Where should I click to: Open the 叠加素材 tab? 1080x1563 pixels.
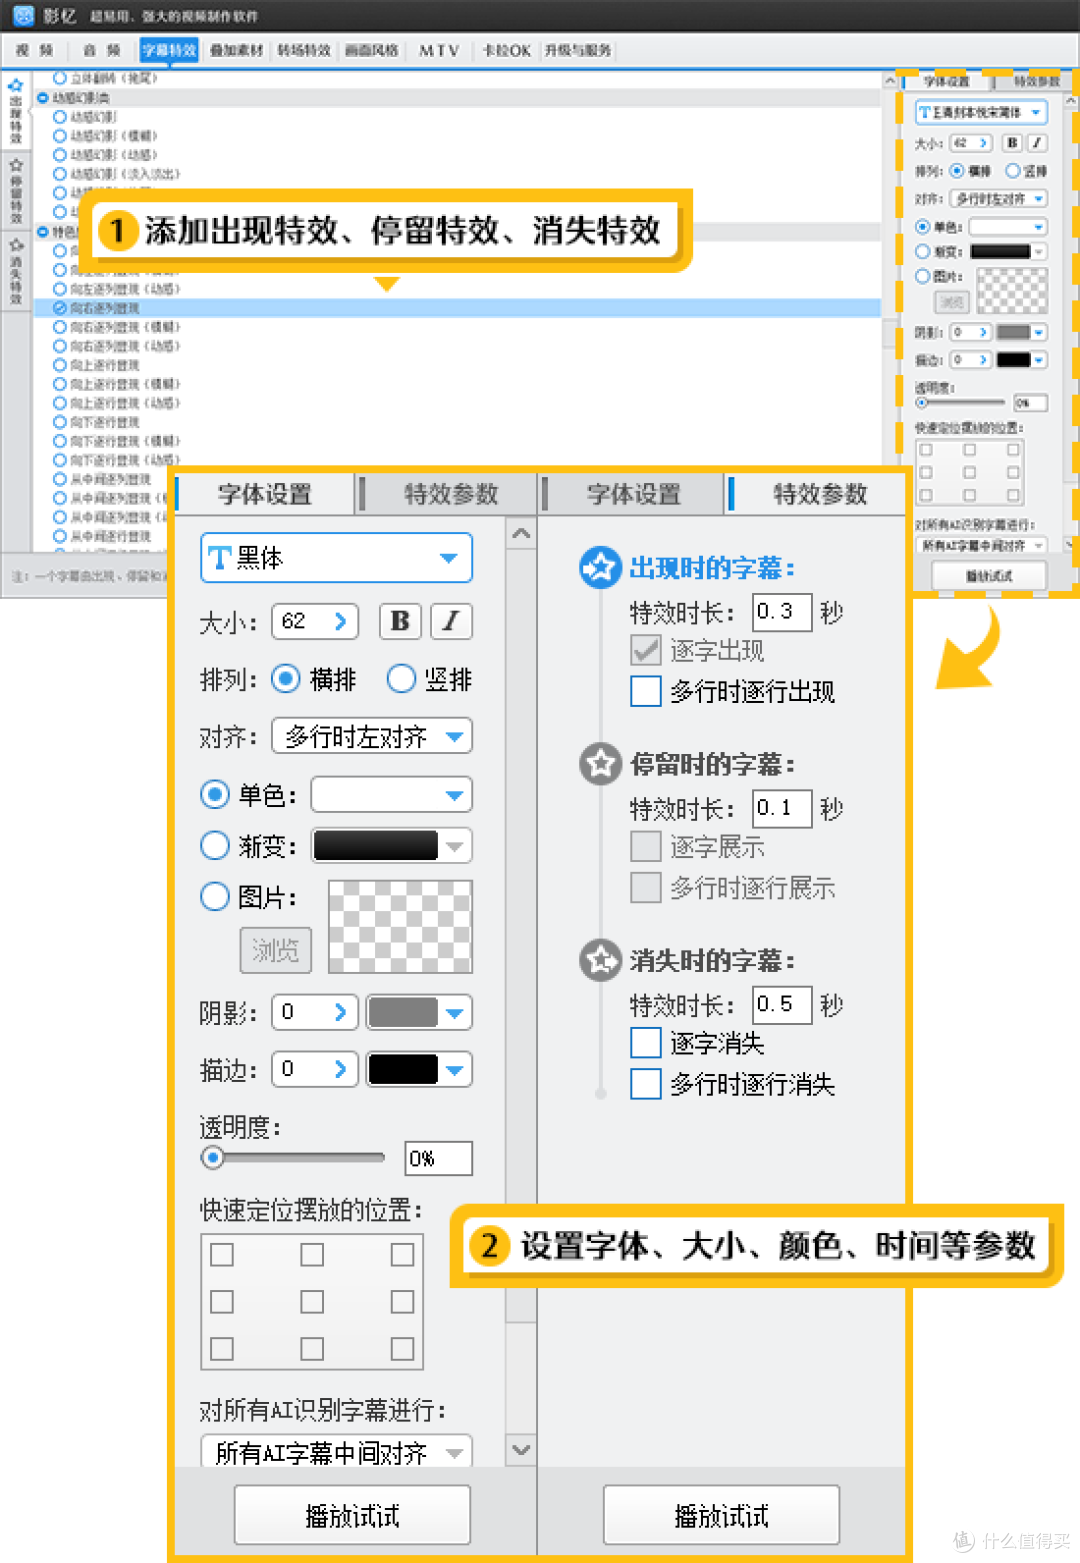(237, 50)
